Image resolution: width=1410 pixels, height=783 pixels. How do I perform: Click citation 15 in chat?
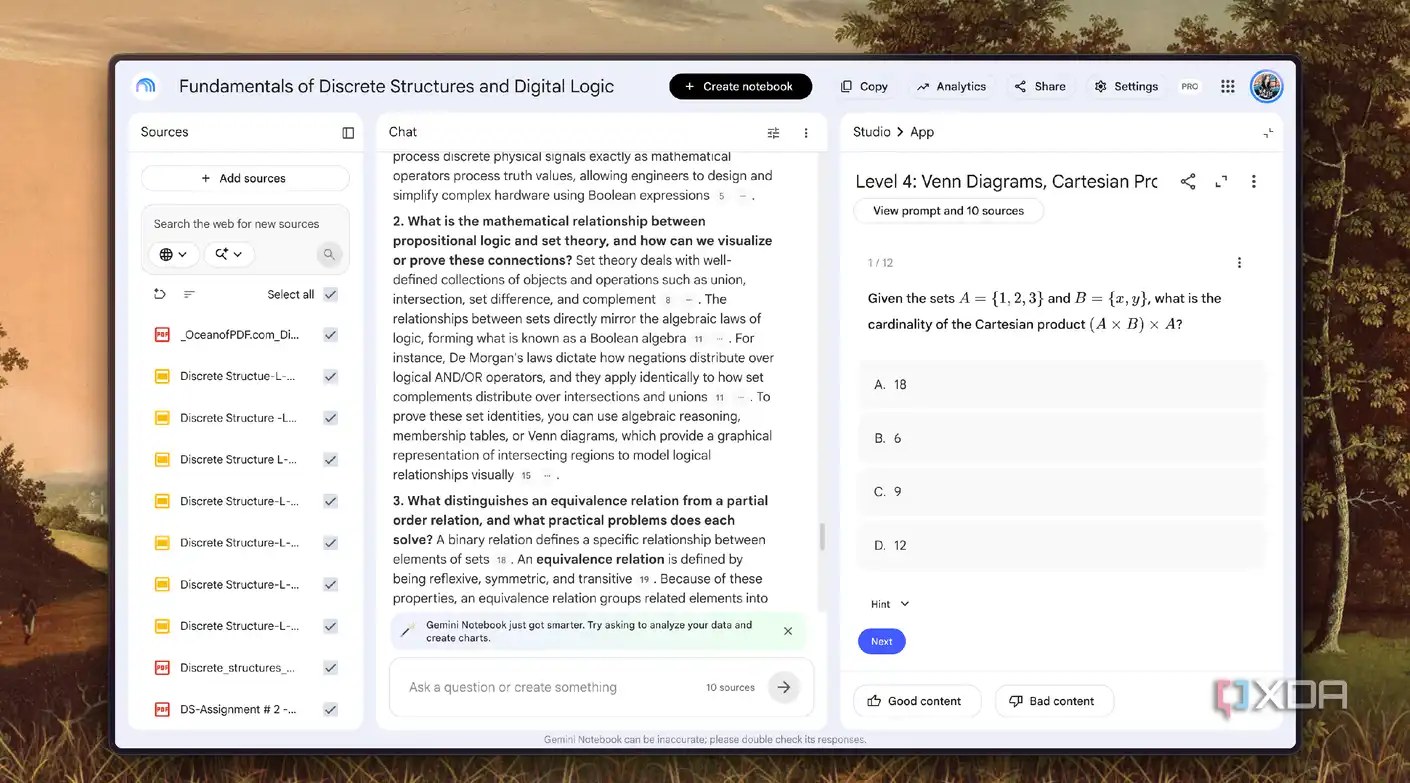526,476
